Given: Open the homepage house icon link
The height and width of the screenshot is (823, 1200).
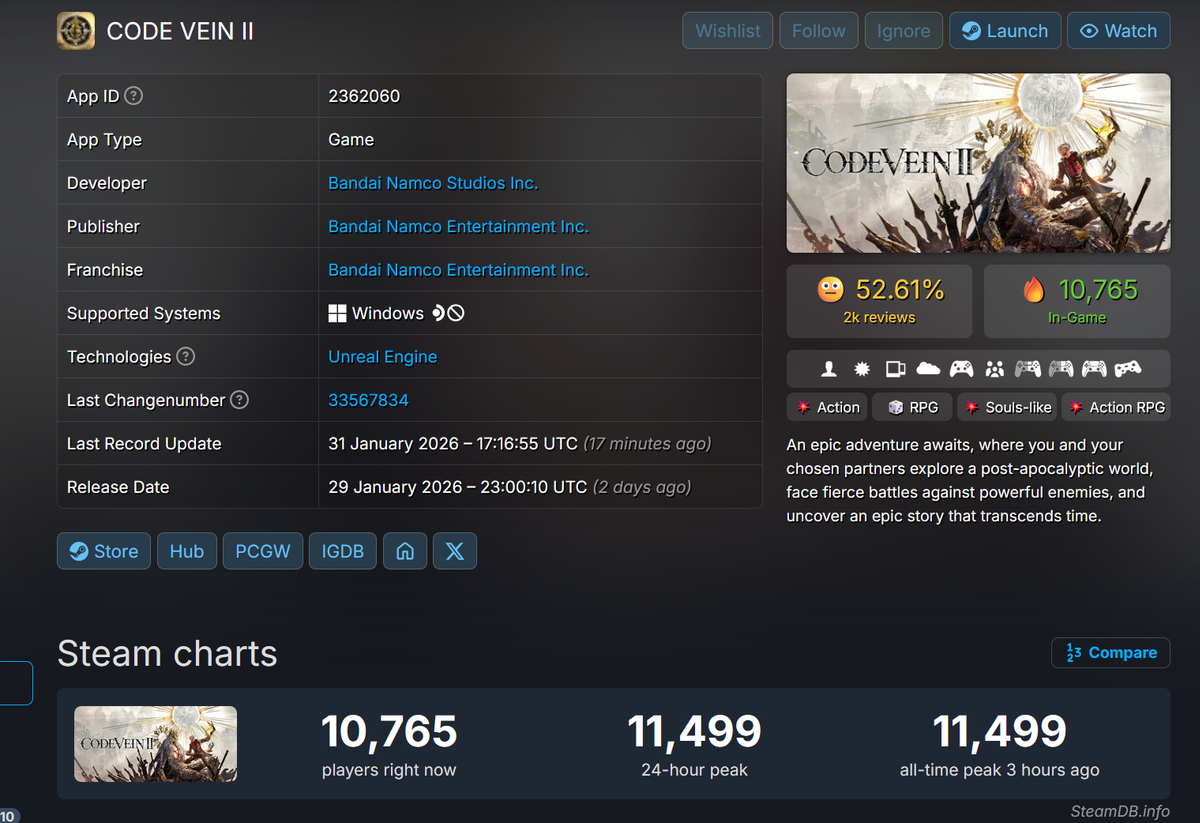Looking at the screenshot, I should pyautogui.click(x=405, y=551).
